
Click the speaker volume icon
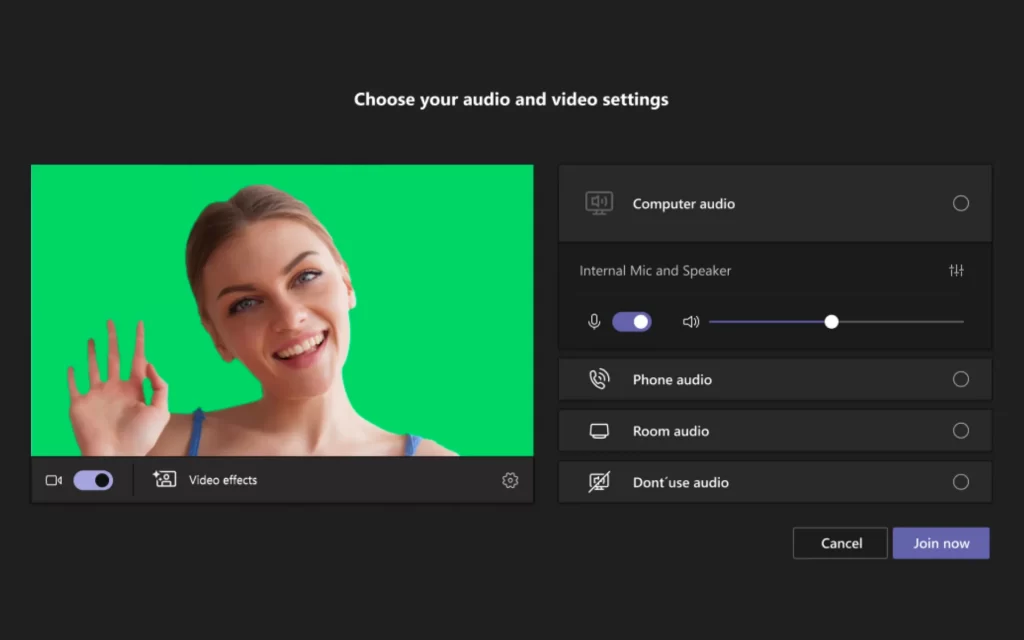[691, 321]
